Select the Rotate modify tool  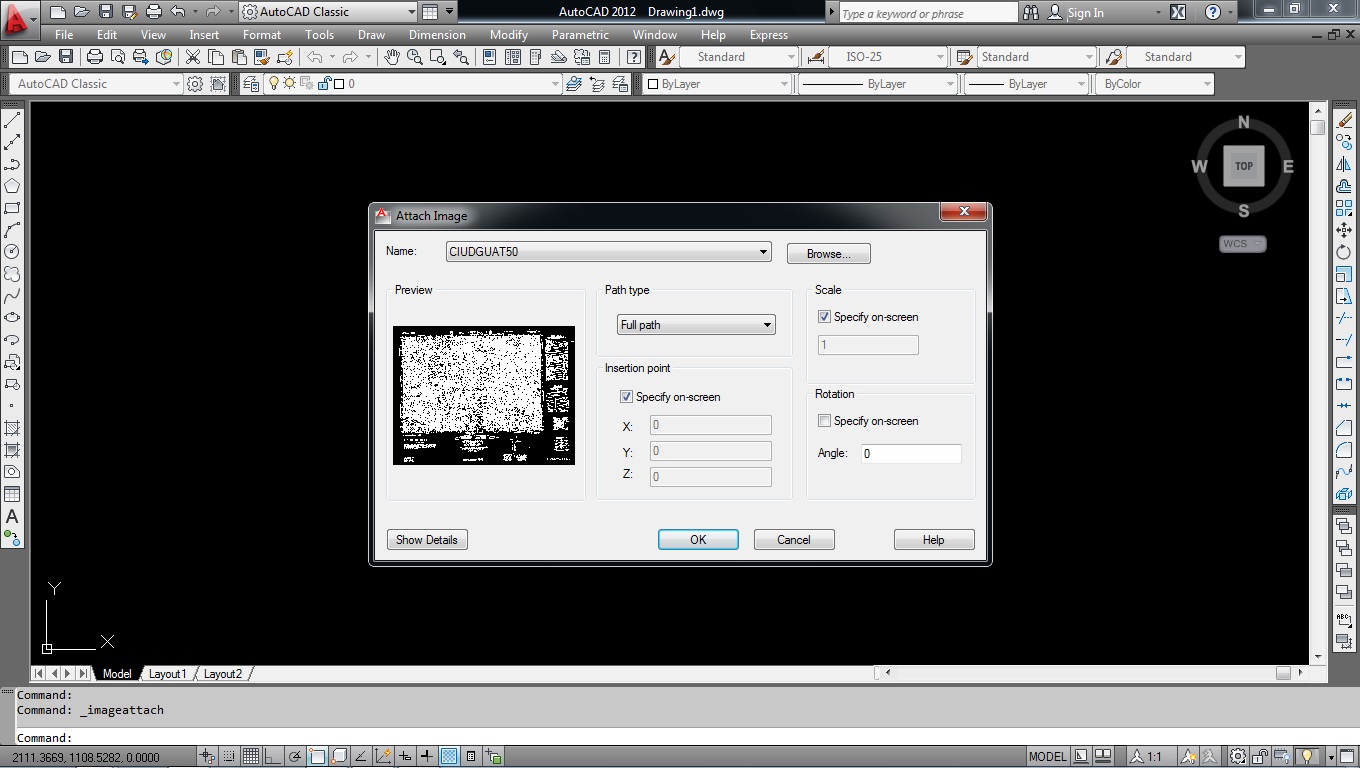pyautogui.click(x=1344, y=252)
